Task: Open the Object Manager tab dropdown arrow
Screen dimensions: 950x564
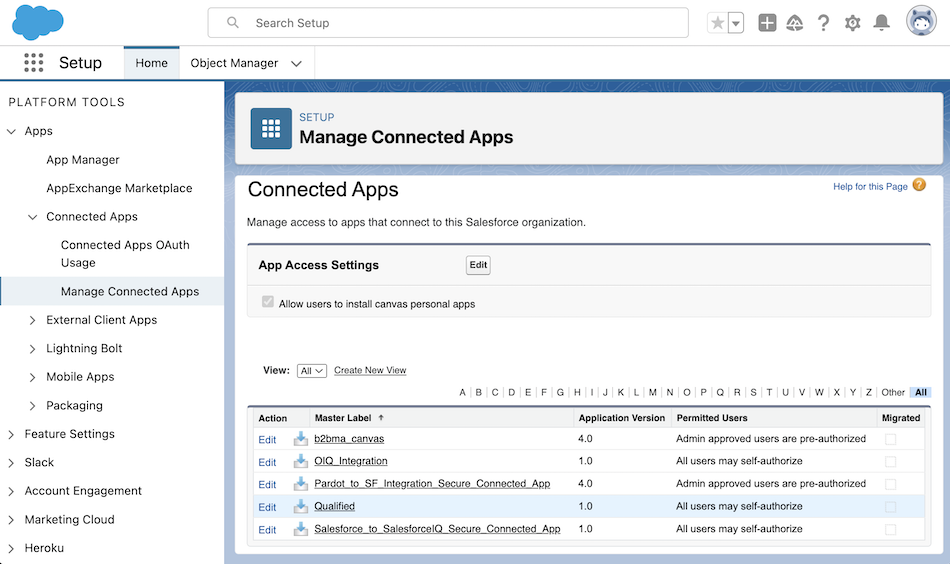Action: [x=296, y=64]
